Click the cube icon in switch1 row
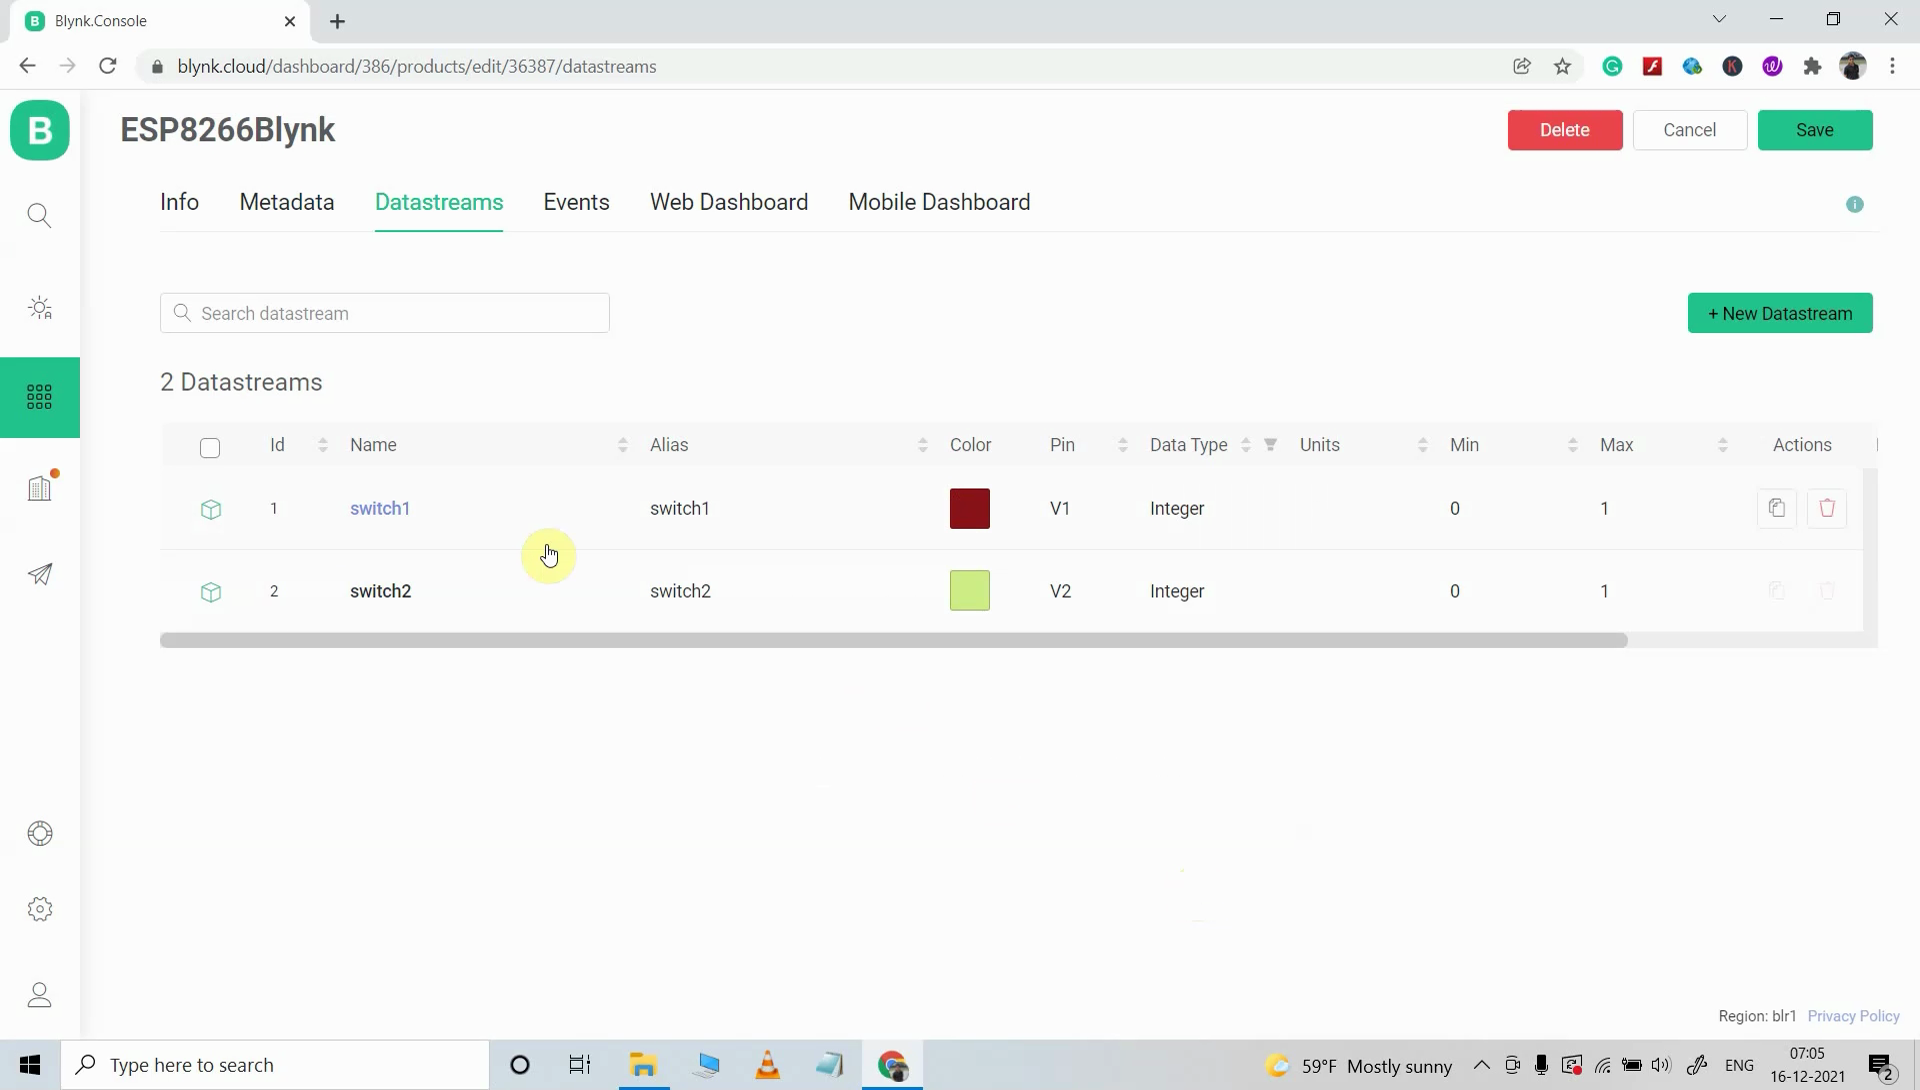Viewport: 1920px width, 1090px height. [x=210, y=509]
